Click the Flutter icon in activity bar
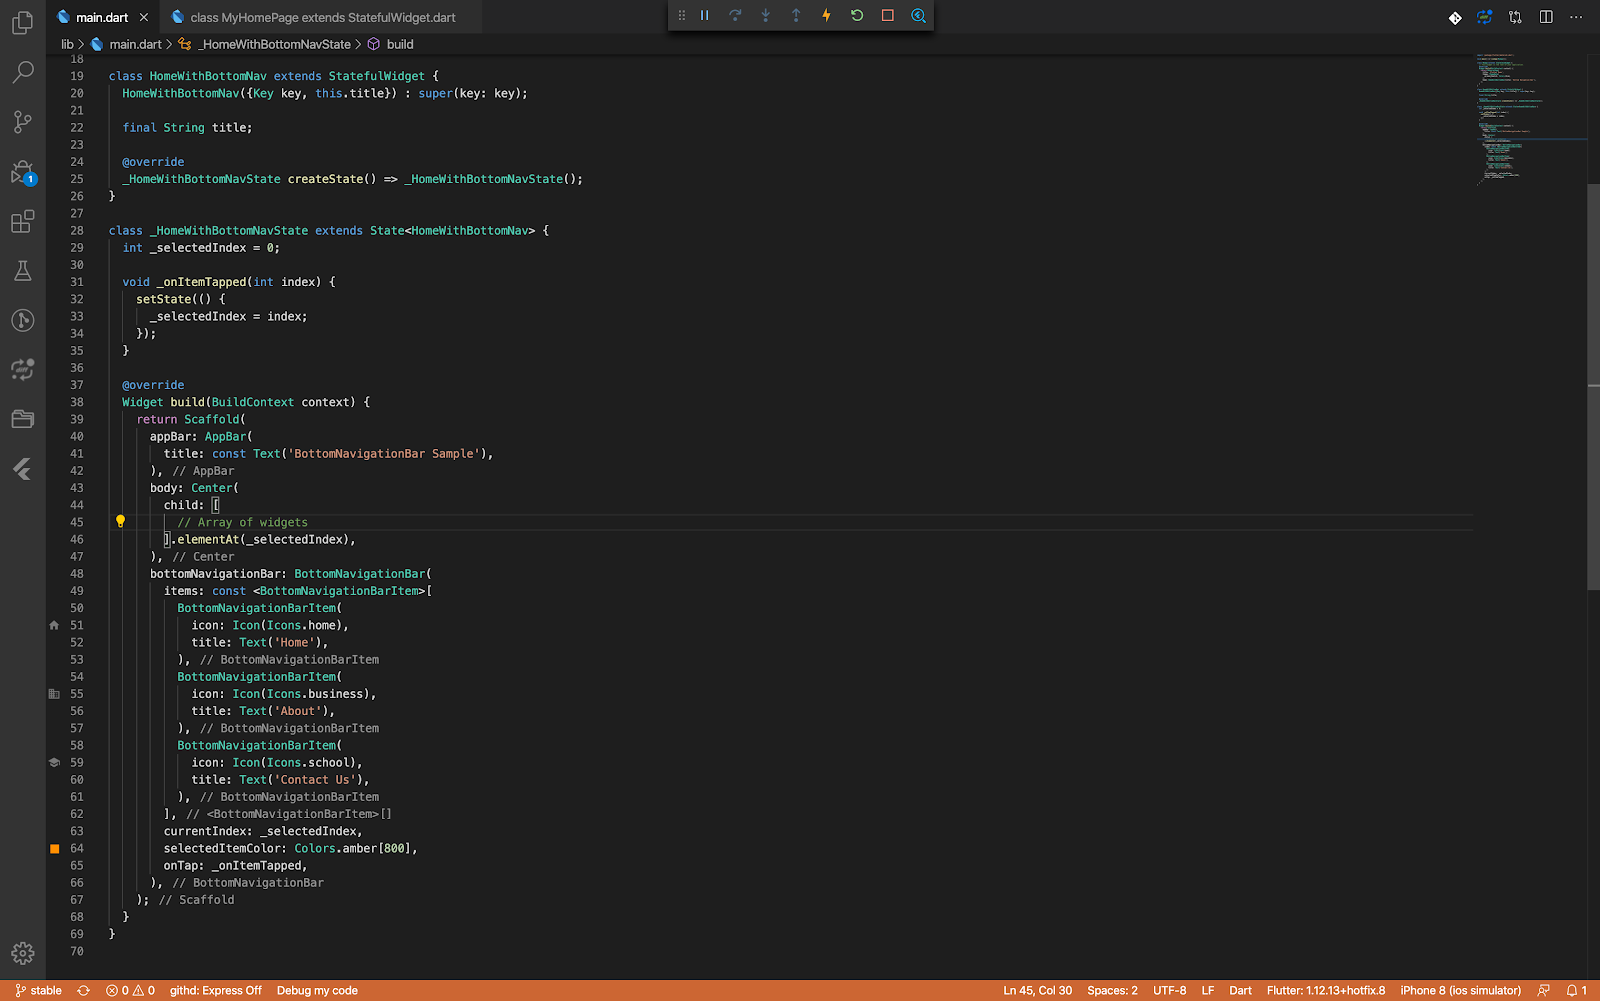 [x=22, y=469]
